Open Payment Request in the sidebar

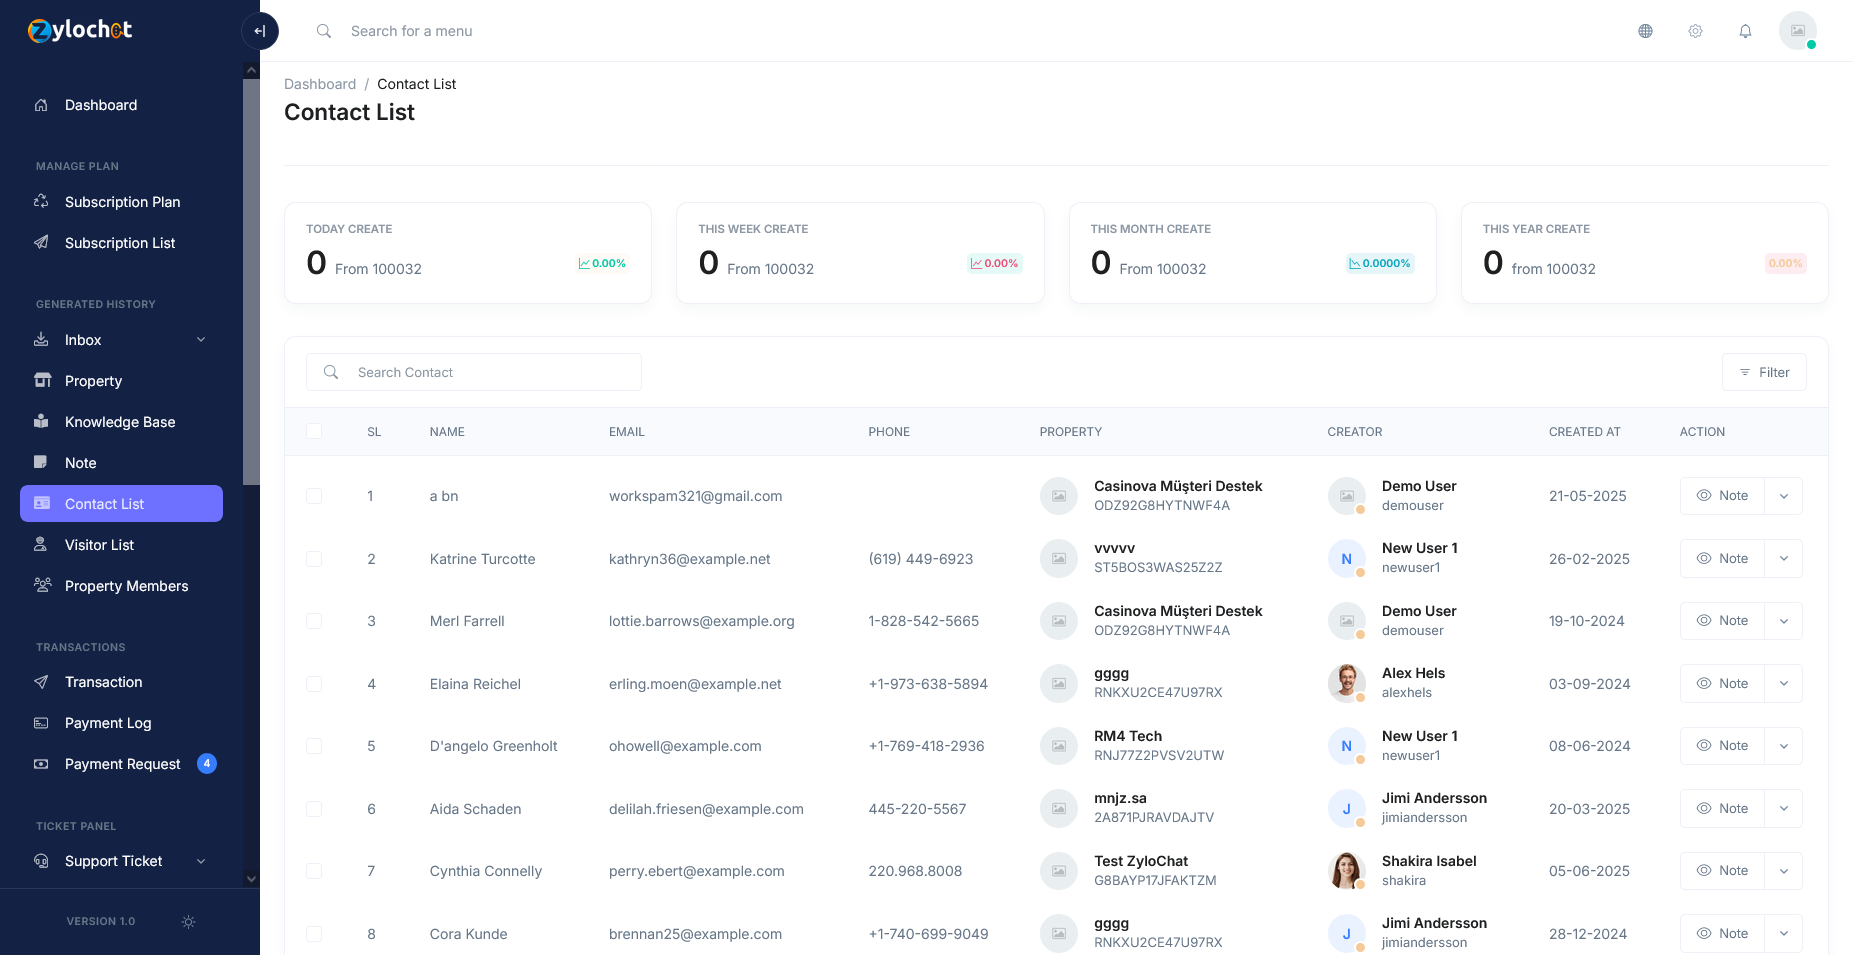pos(121,764)
